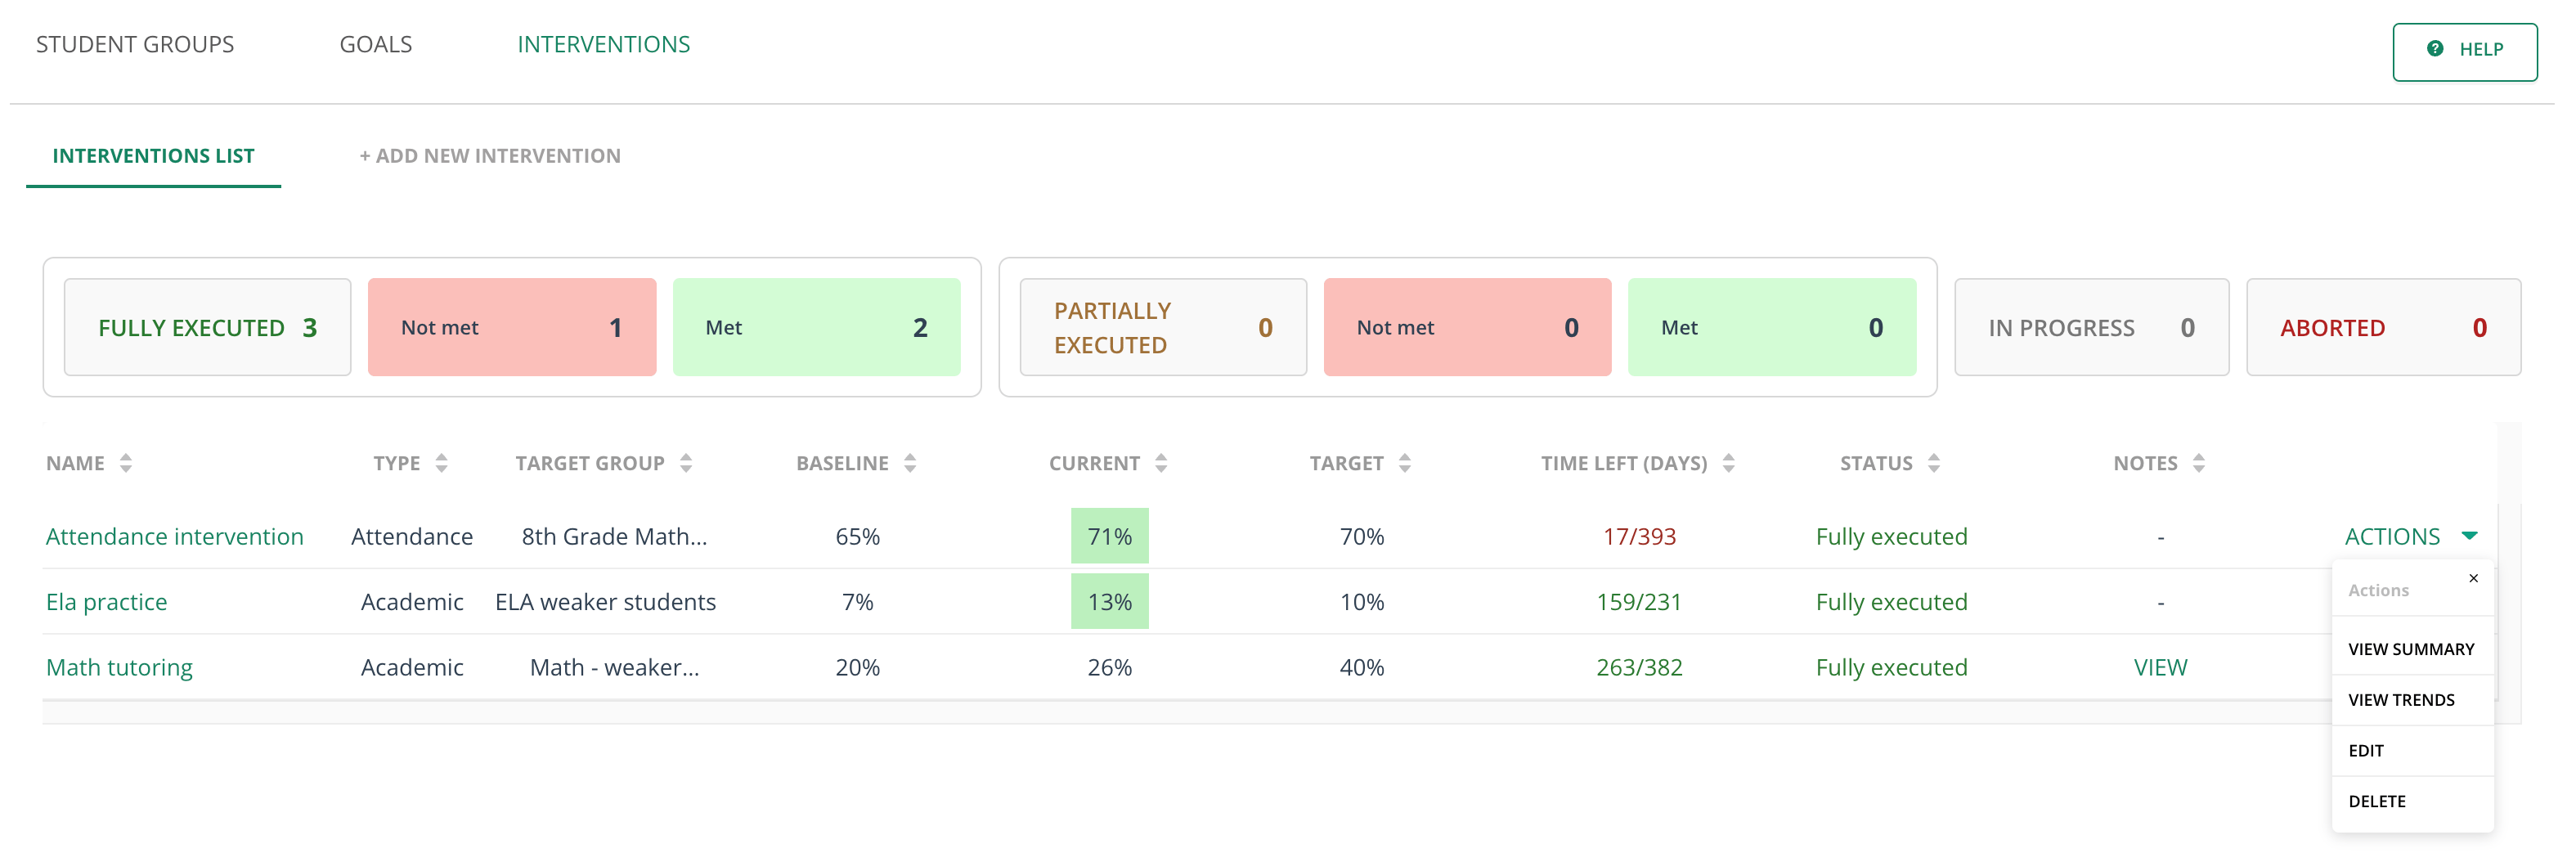Click ELA weaker students target group
The height and width of the screenshot is (862, 2576).
[606, 602]
